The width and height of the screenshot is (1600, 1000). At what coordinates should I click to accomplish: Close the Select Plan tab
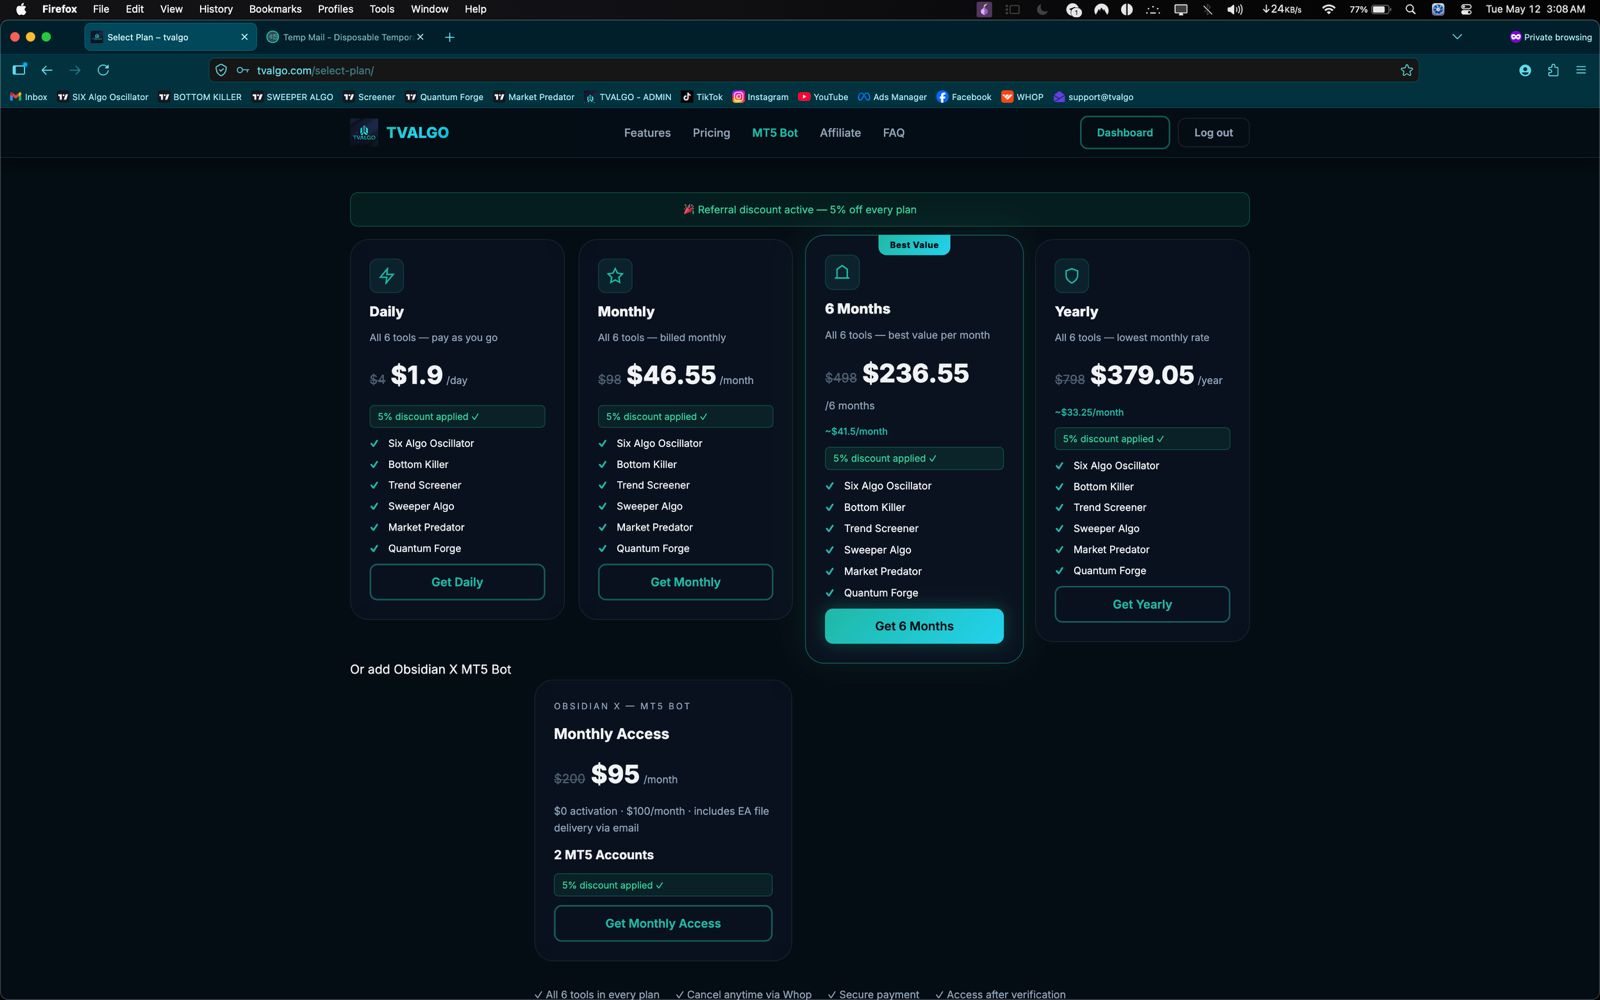point(244,37)
